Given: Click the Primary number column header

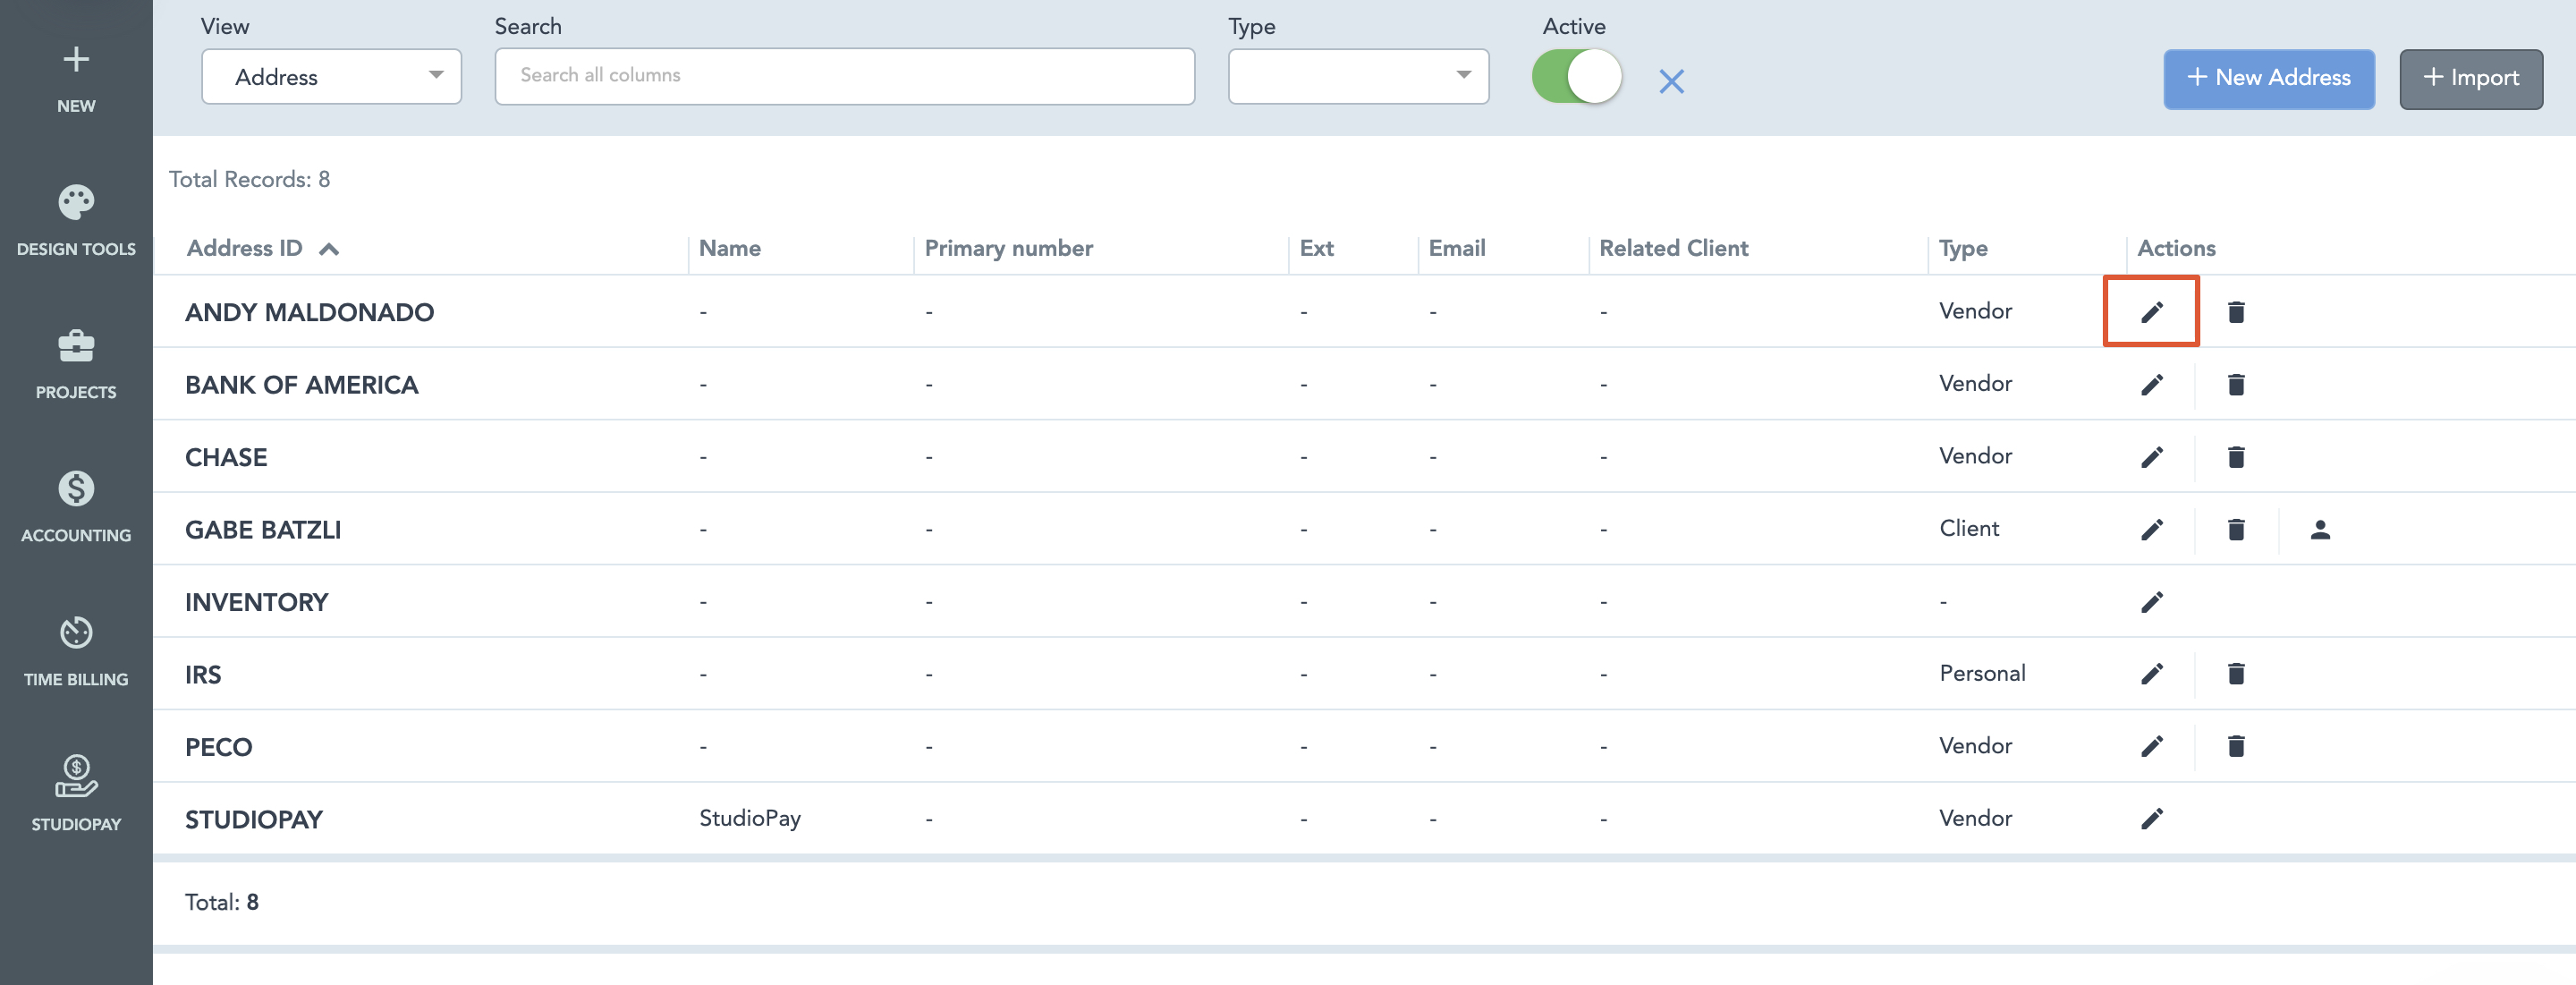Looking at the screenshot, I should [1008, 249].
